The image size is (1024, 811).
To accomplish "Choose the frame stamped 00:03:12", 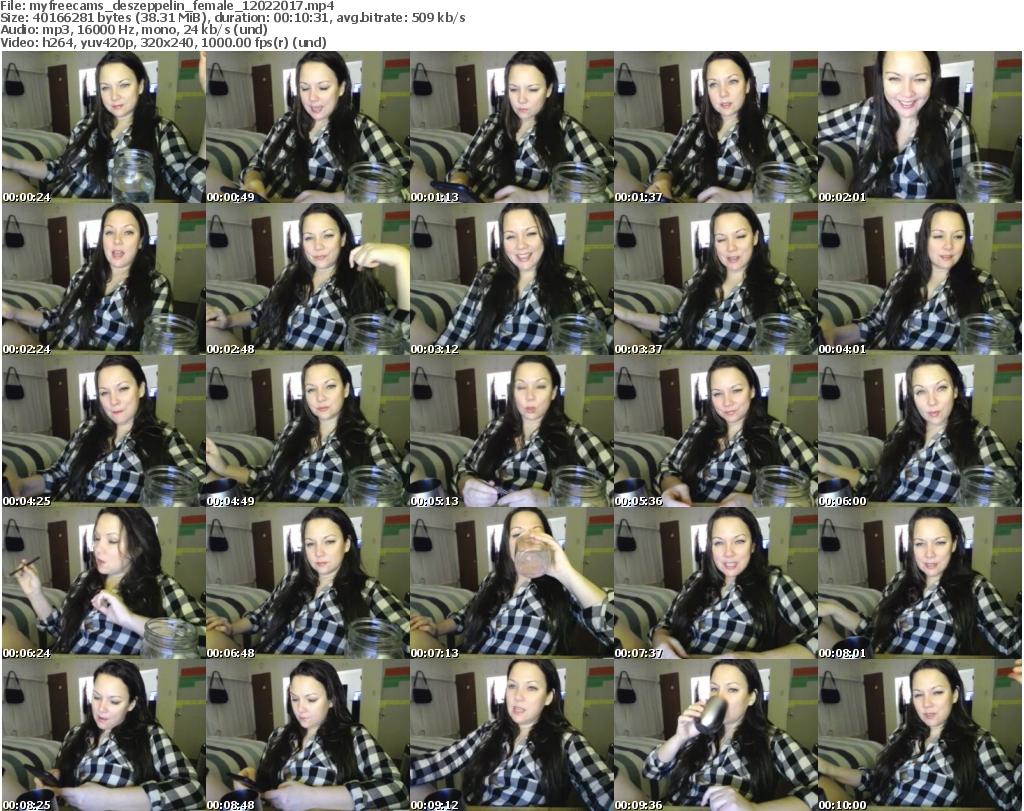I will tap(511, 279).
